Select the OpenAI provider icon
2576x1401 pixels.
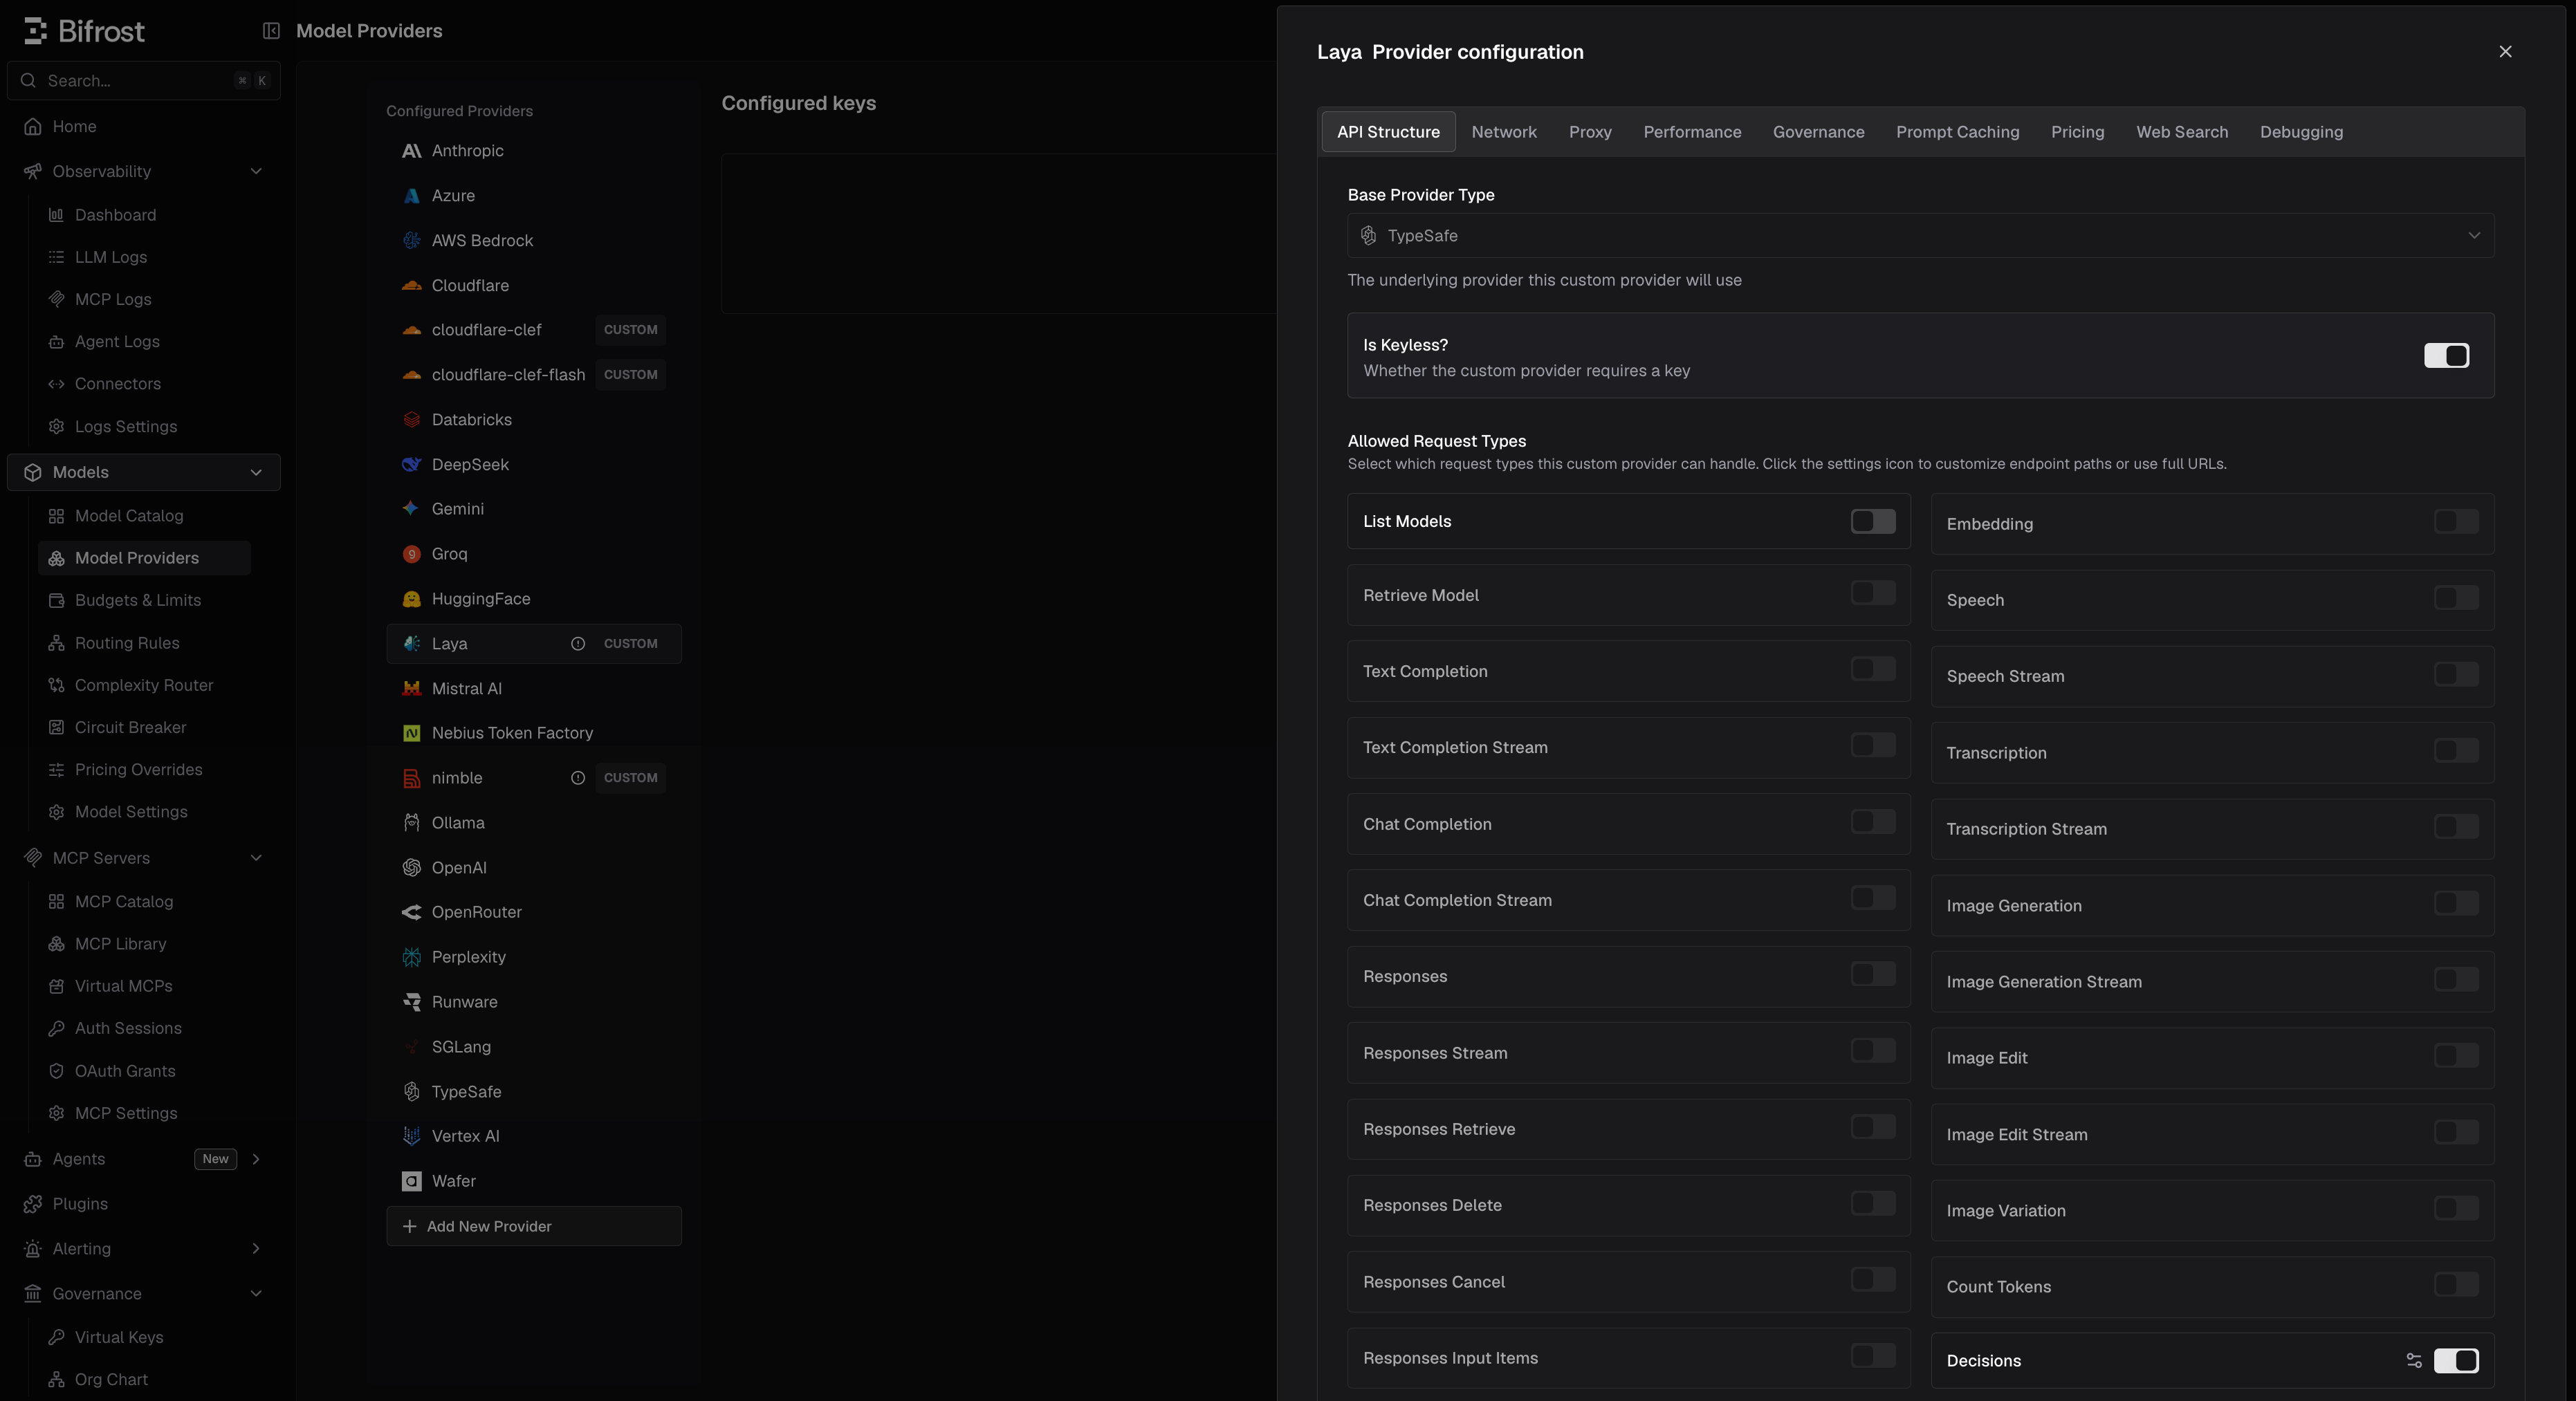(411, 868)
